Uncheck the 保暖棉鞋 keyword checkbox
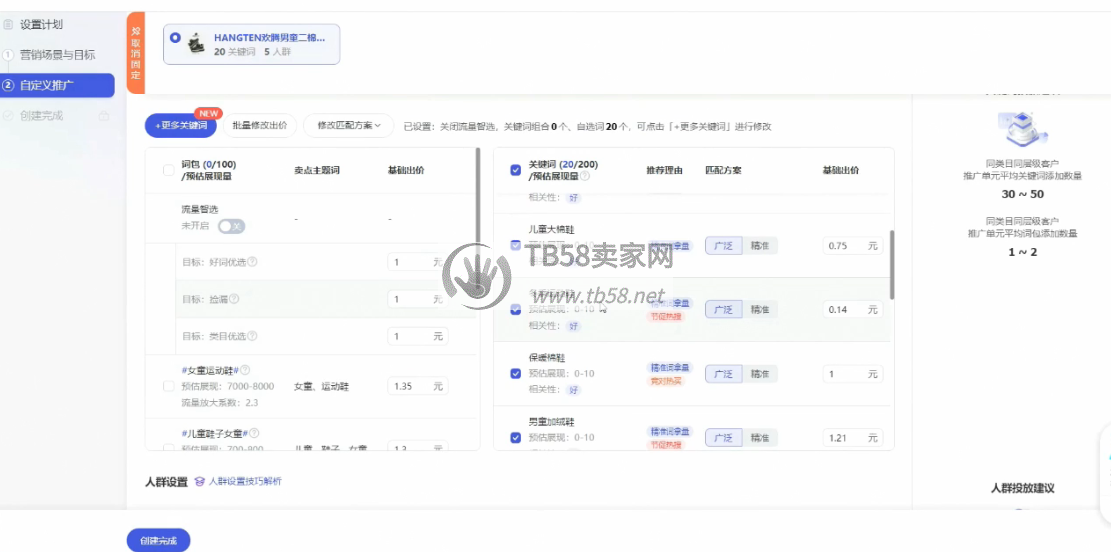 pos(515,374)
